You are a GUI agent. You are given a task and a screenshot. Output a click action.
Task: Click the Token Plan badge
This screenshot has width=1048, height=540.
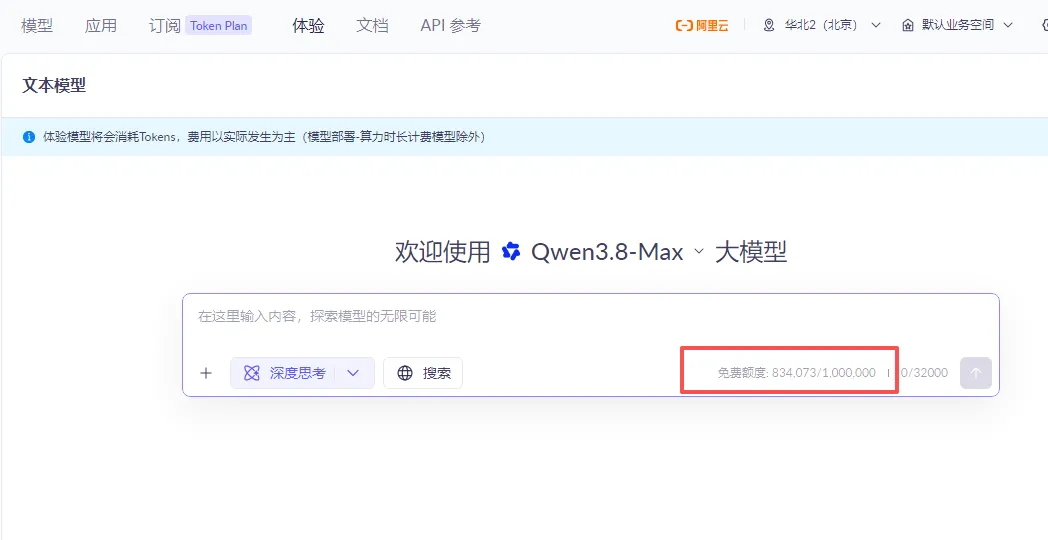click(x=219, y=26)
